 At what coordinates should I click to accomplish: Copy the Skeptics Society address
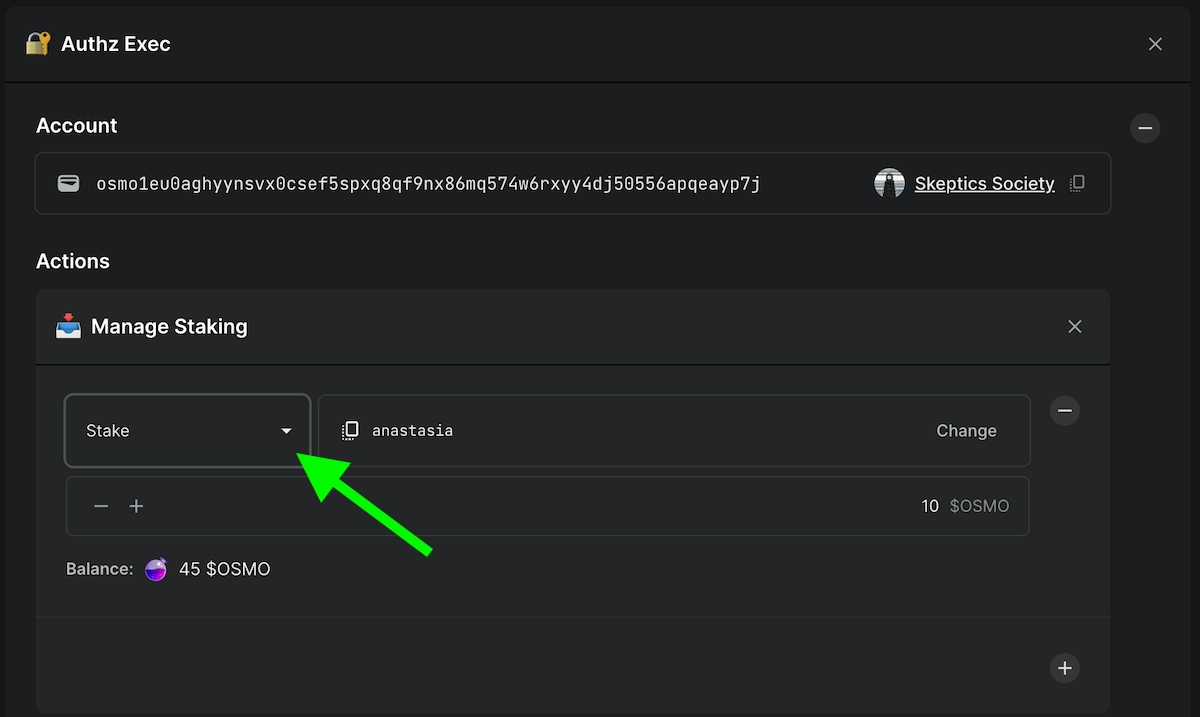tap(1077, 183)
